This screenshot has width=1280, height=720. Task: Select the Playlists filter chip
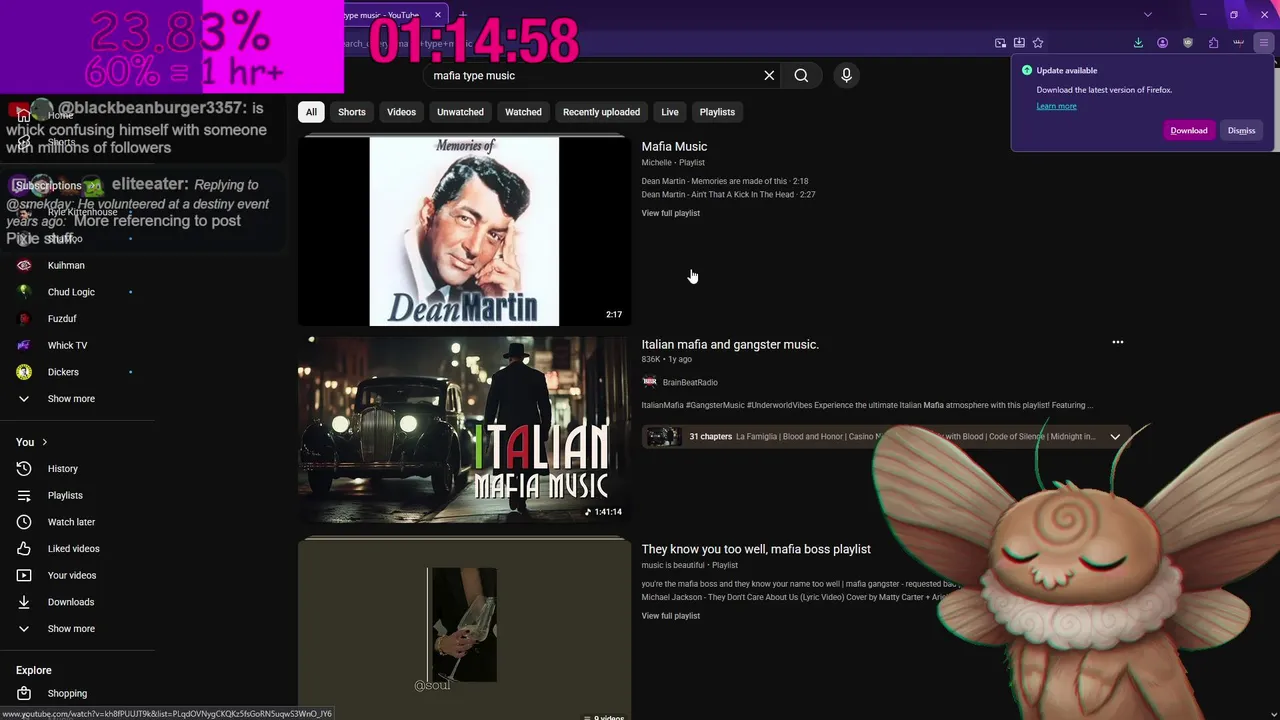[717, 112]
